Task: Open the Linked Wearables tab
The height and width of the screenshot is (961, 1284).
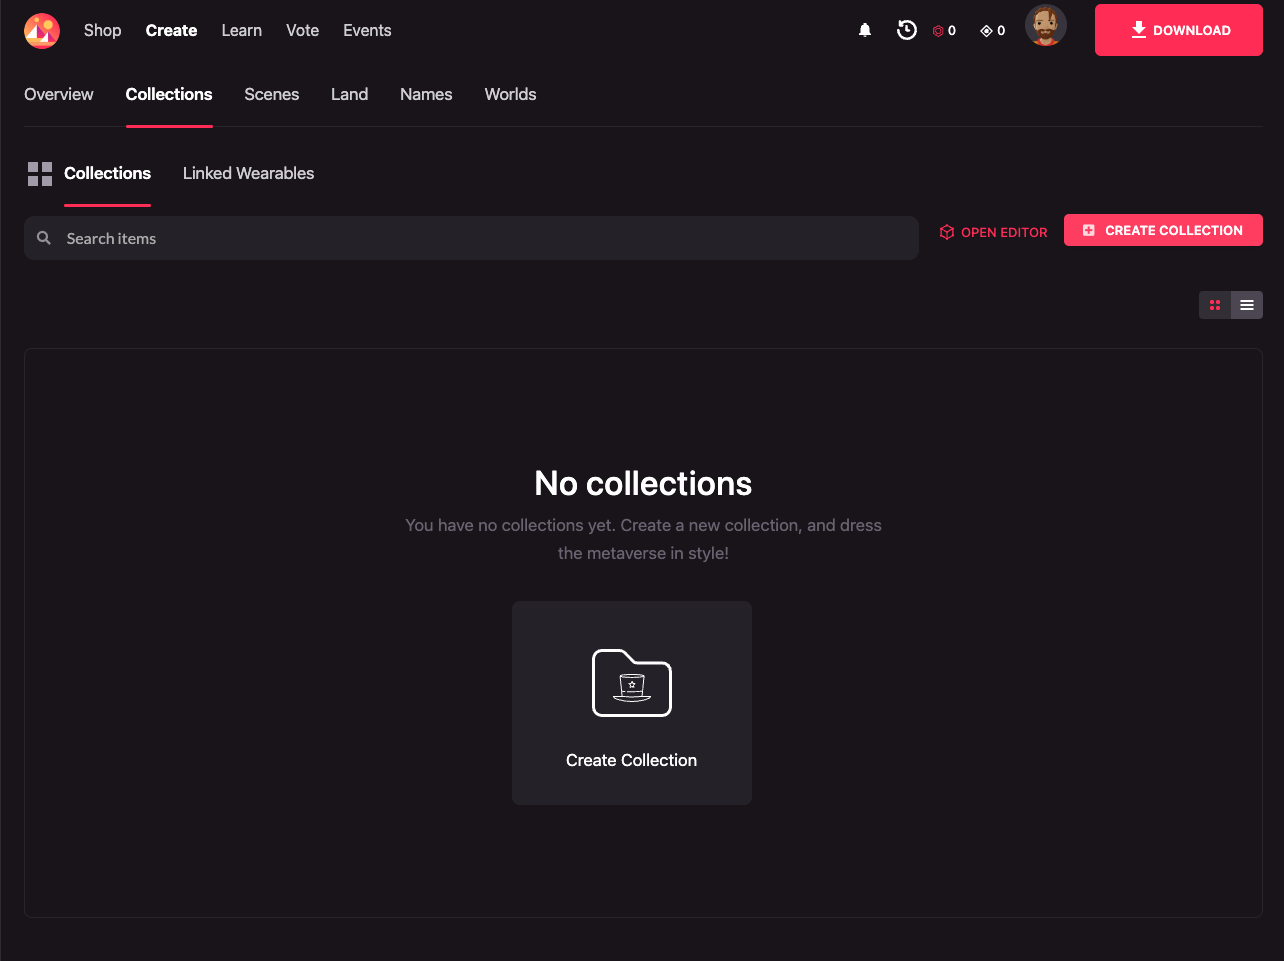Action: tap(248, 173)
